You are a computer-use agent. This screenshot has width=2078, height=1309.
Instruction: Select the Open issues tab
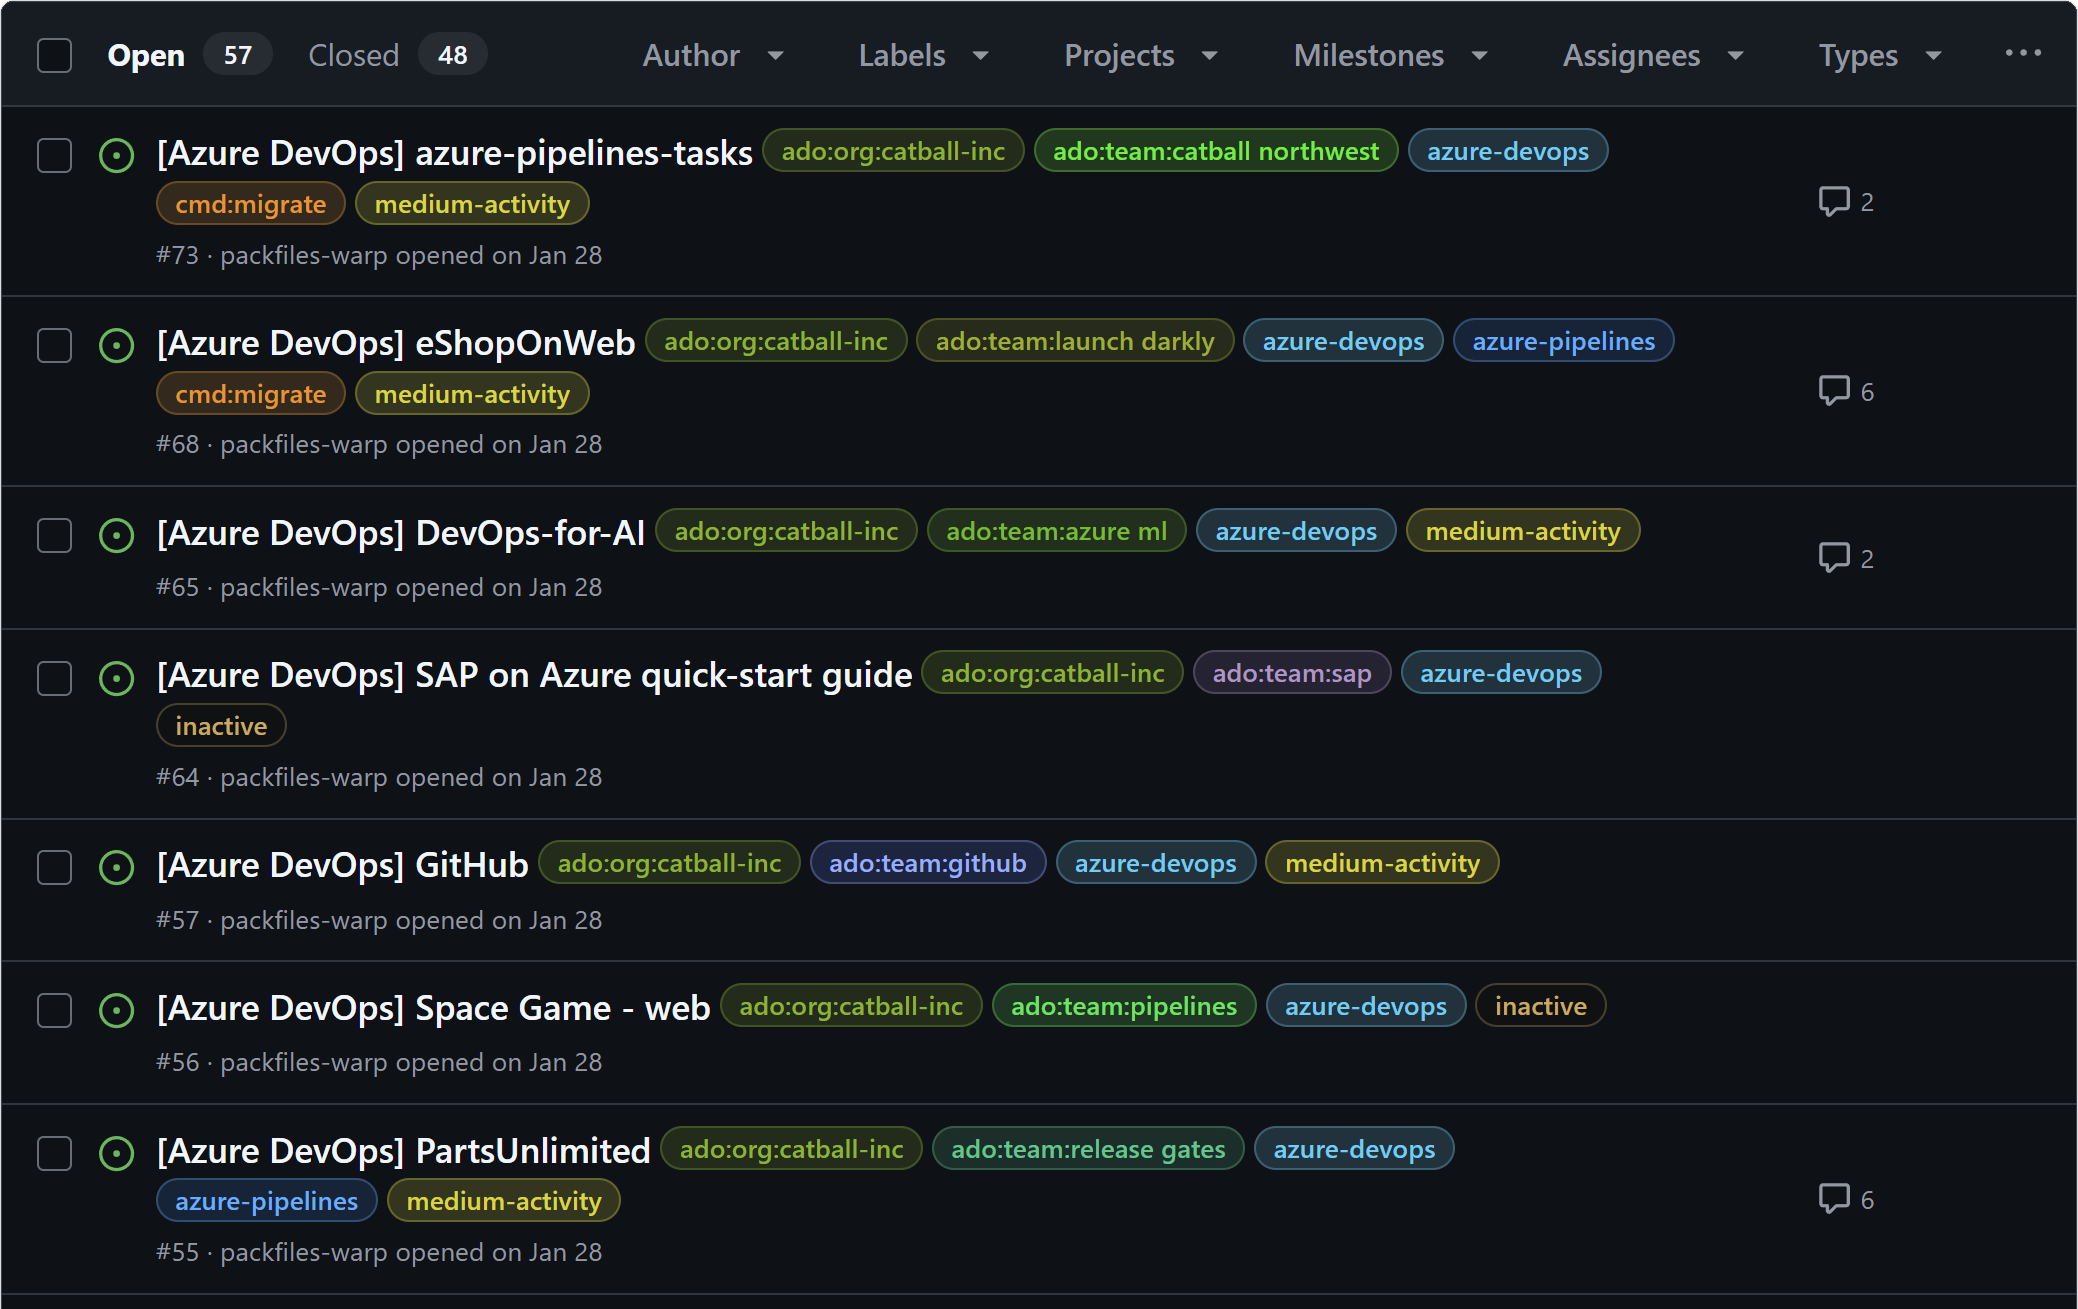pyautogui.click(x=145, y=55)
